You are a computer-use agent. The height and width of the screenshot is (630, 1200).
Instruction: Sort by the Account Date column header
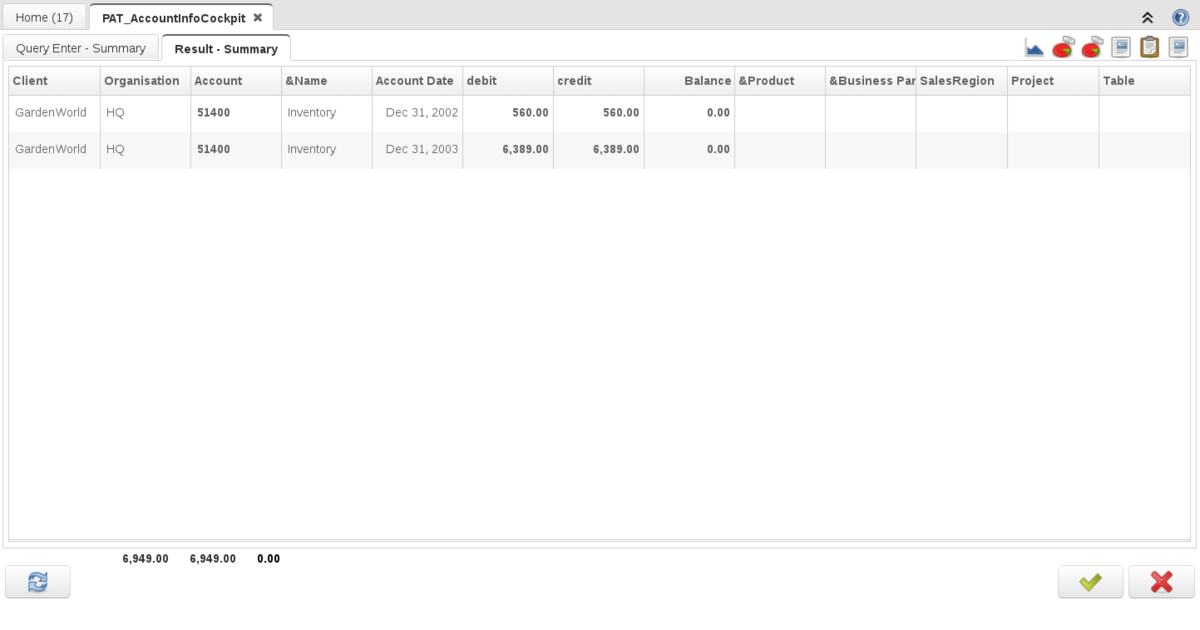point(415,81)
